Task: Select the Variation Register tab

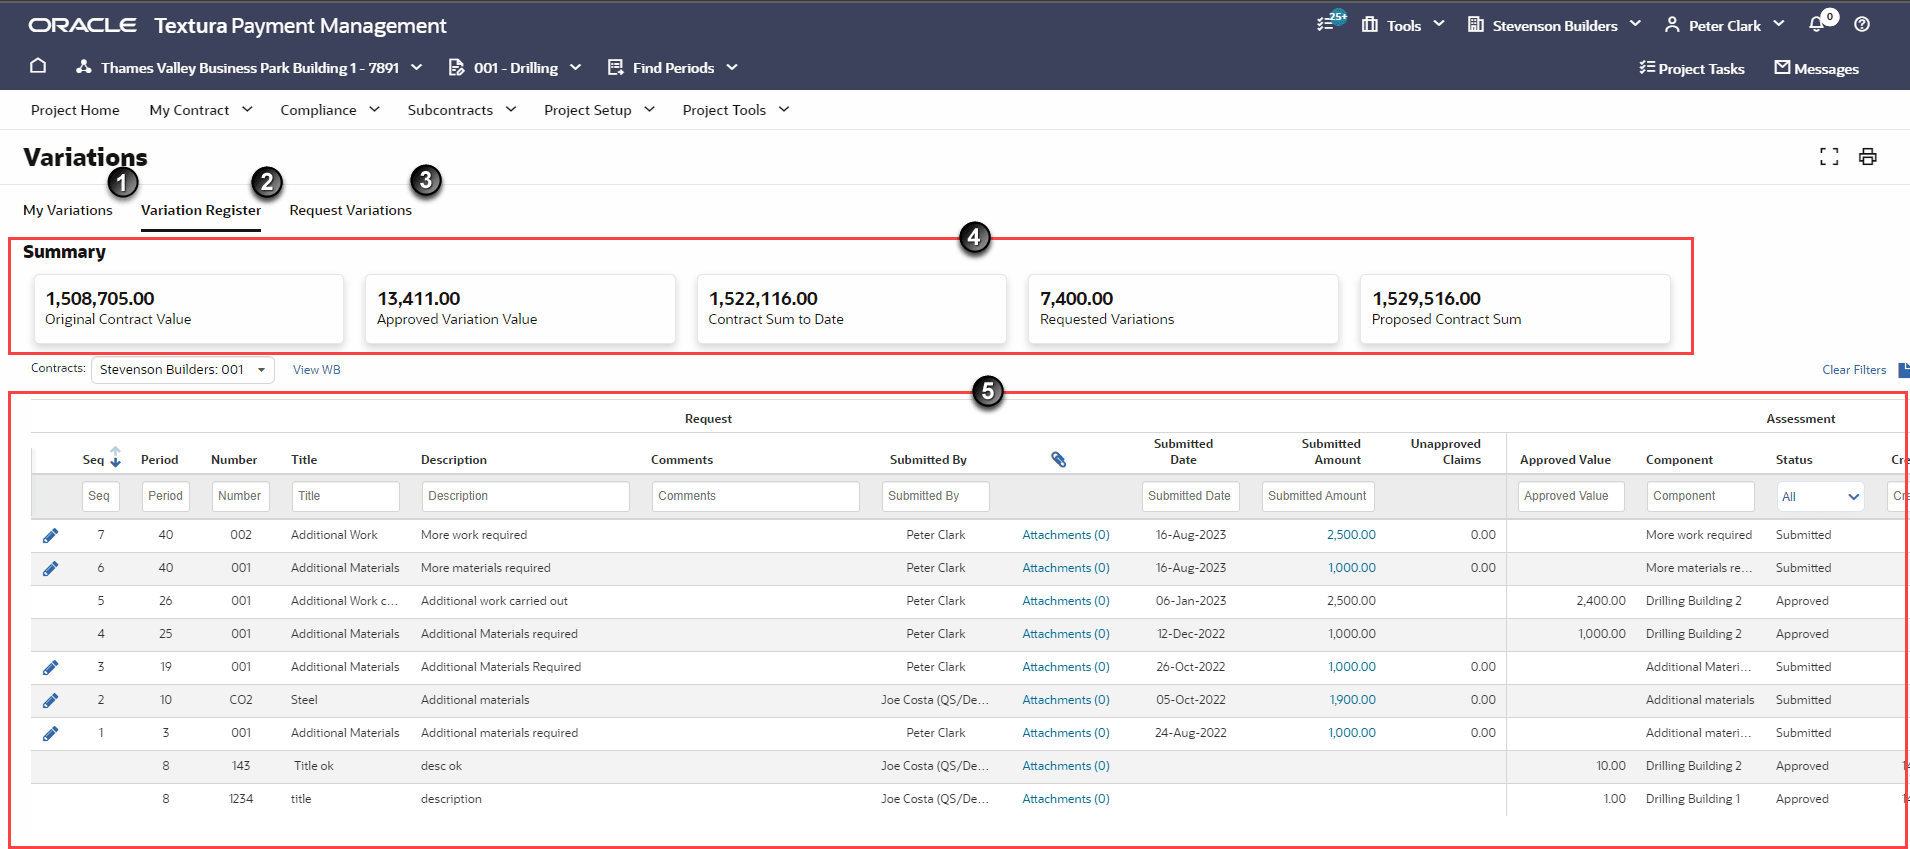Action: 201,210
